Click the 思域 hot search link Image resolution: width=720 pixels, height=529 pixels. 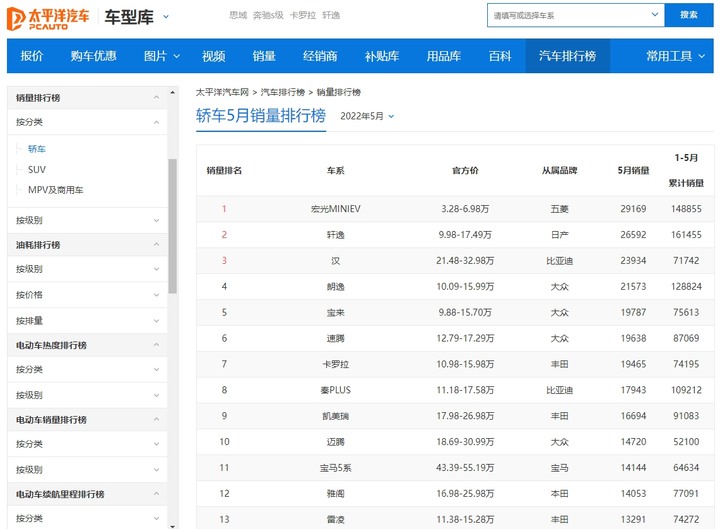click(x=238, y=15)
